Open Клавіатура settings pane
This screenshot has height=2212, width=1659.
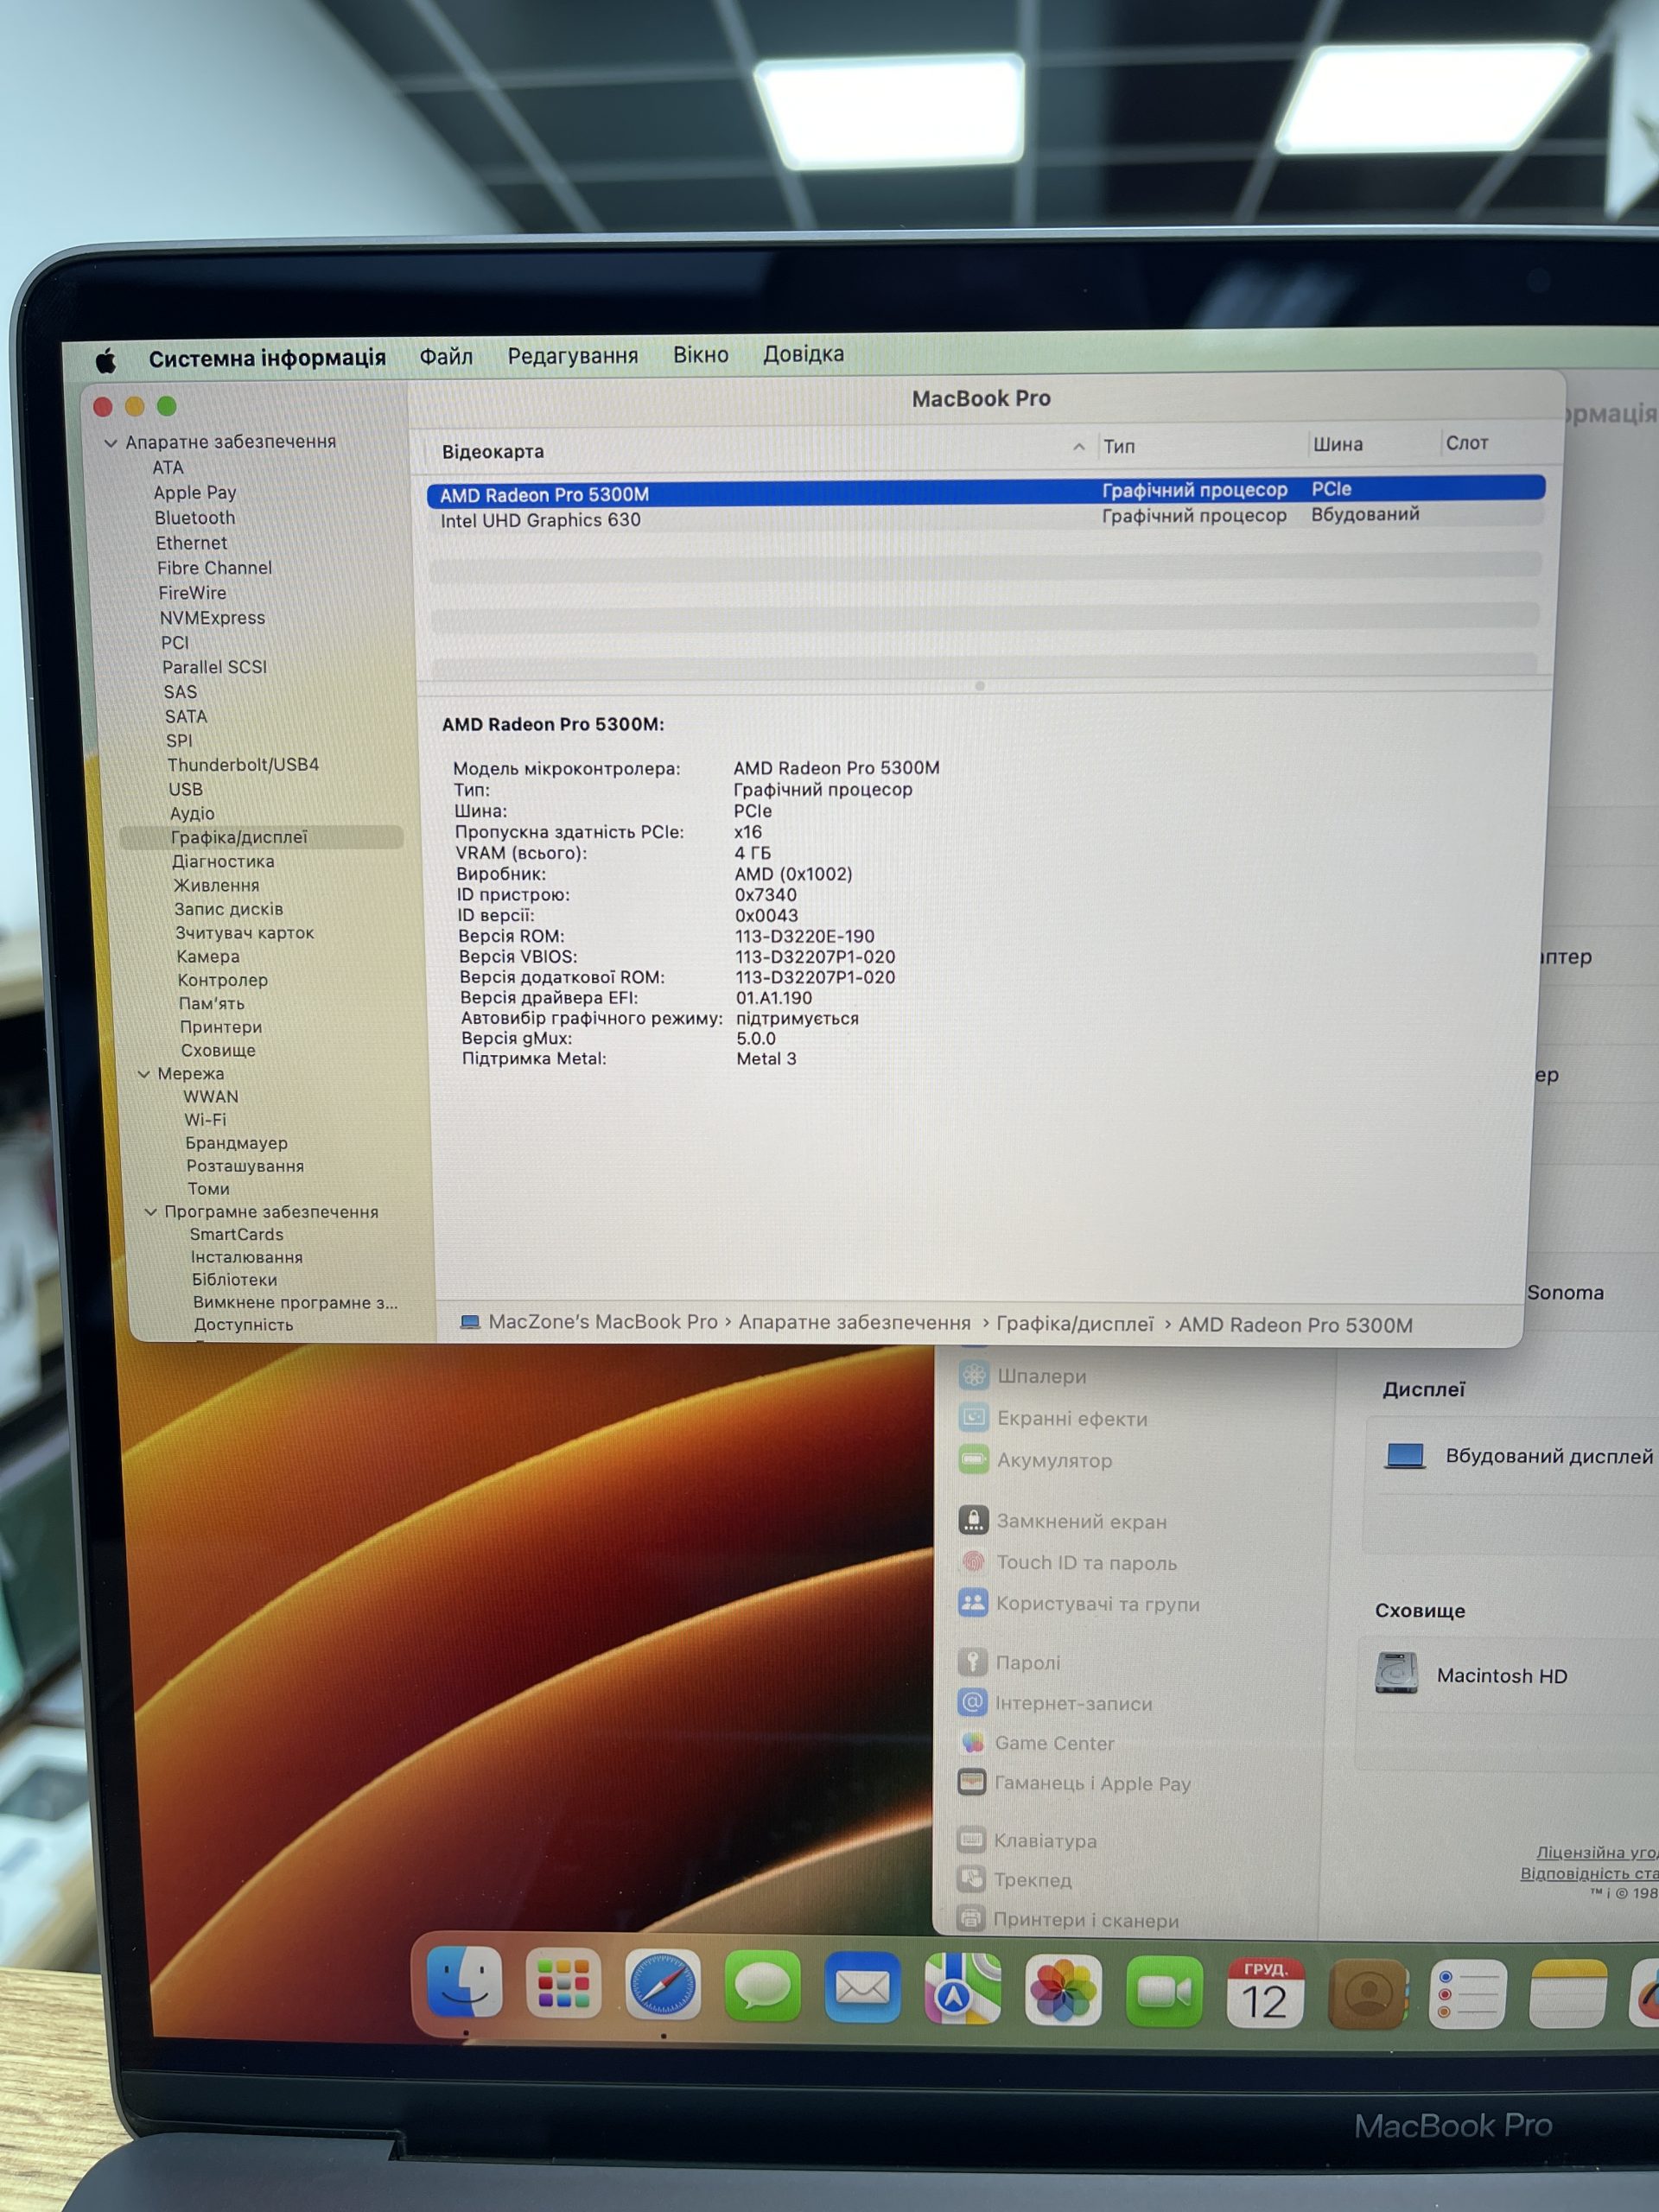click(x=1044, y=1840)
